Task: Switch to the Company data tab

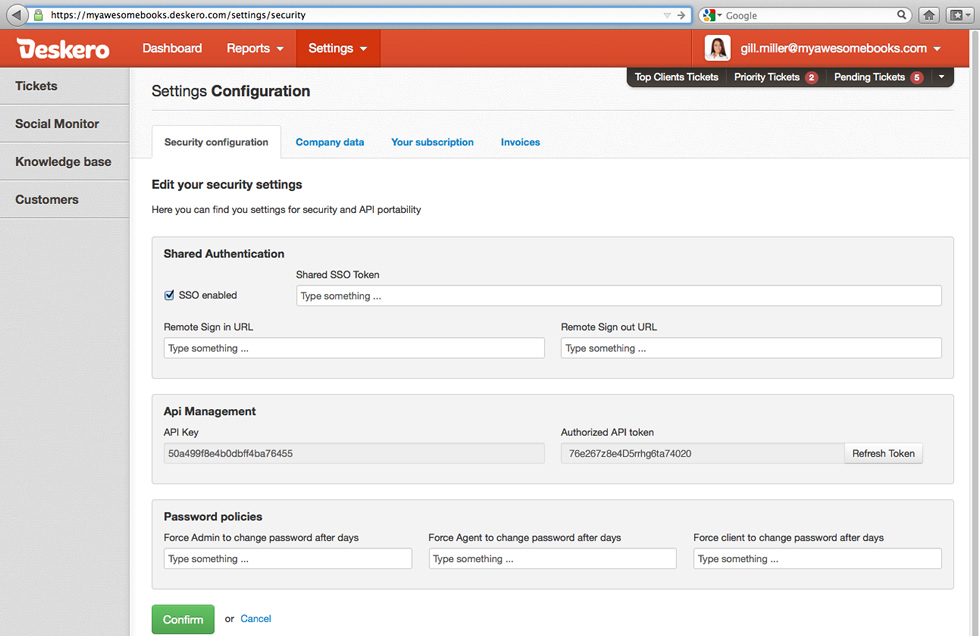Action: click(330, 142)
